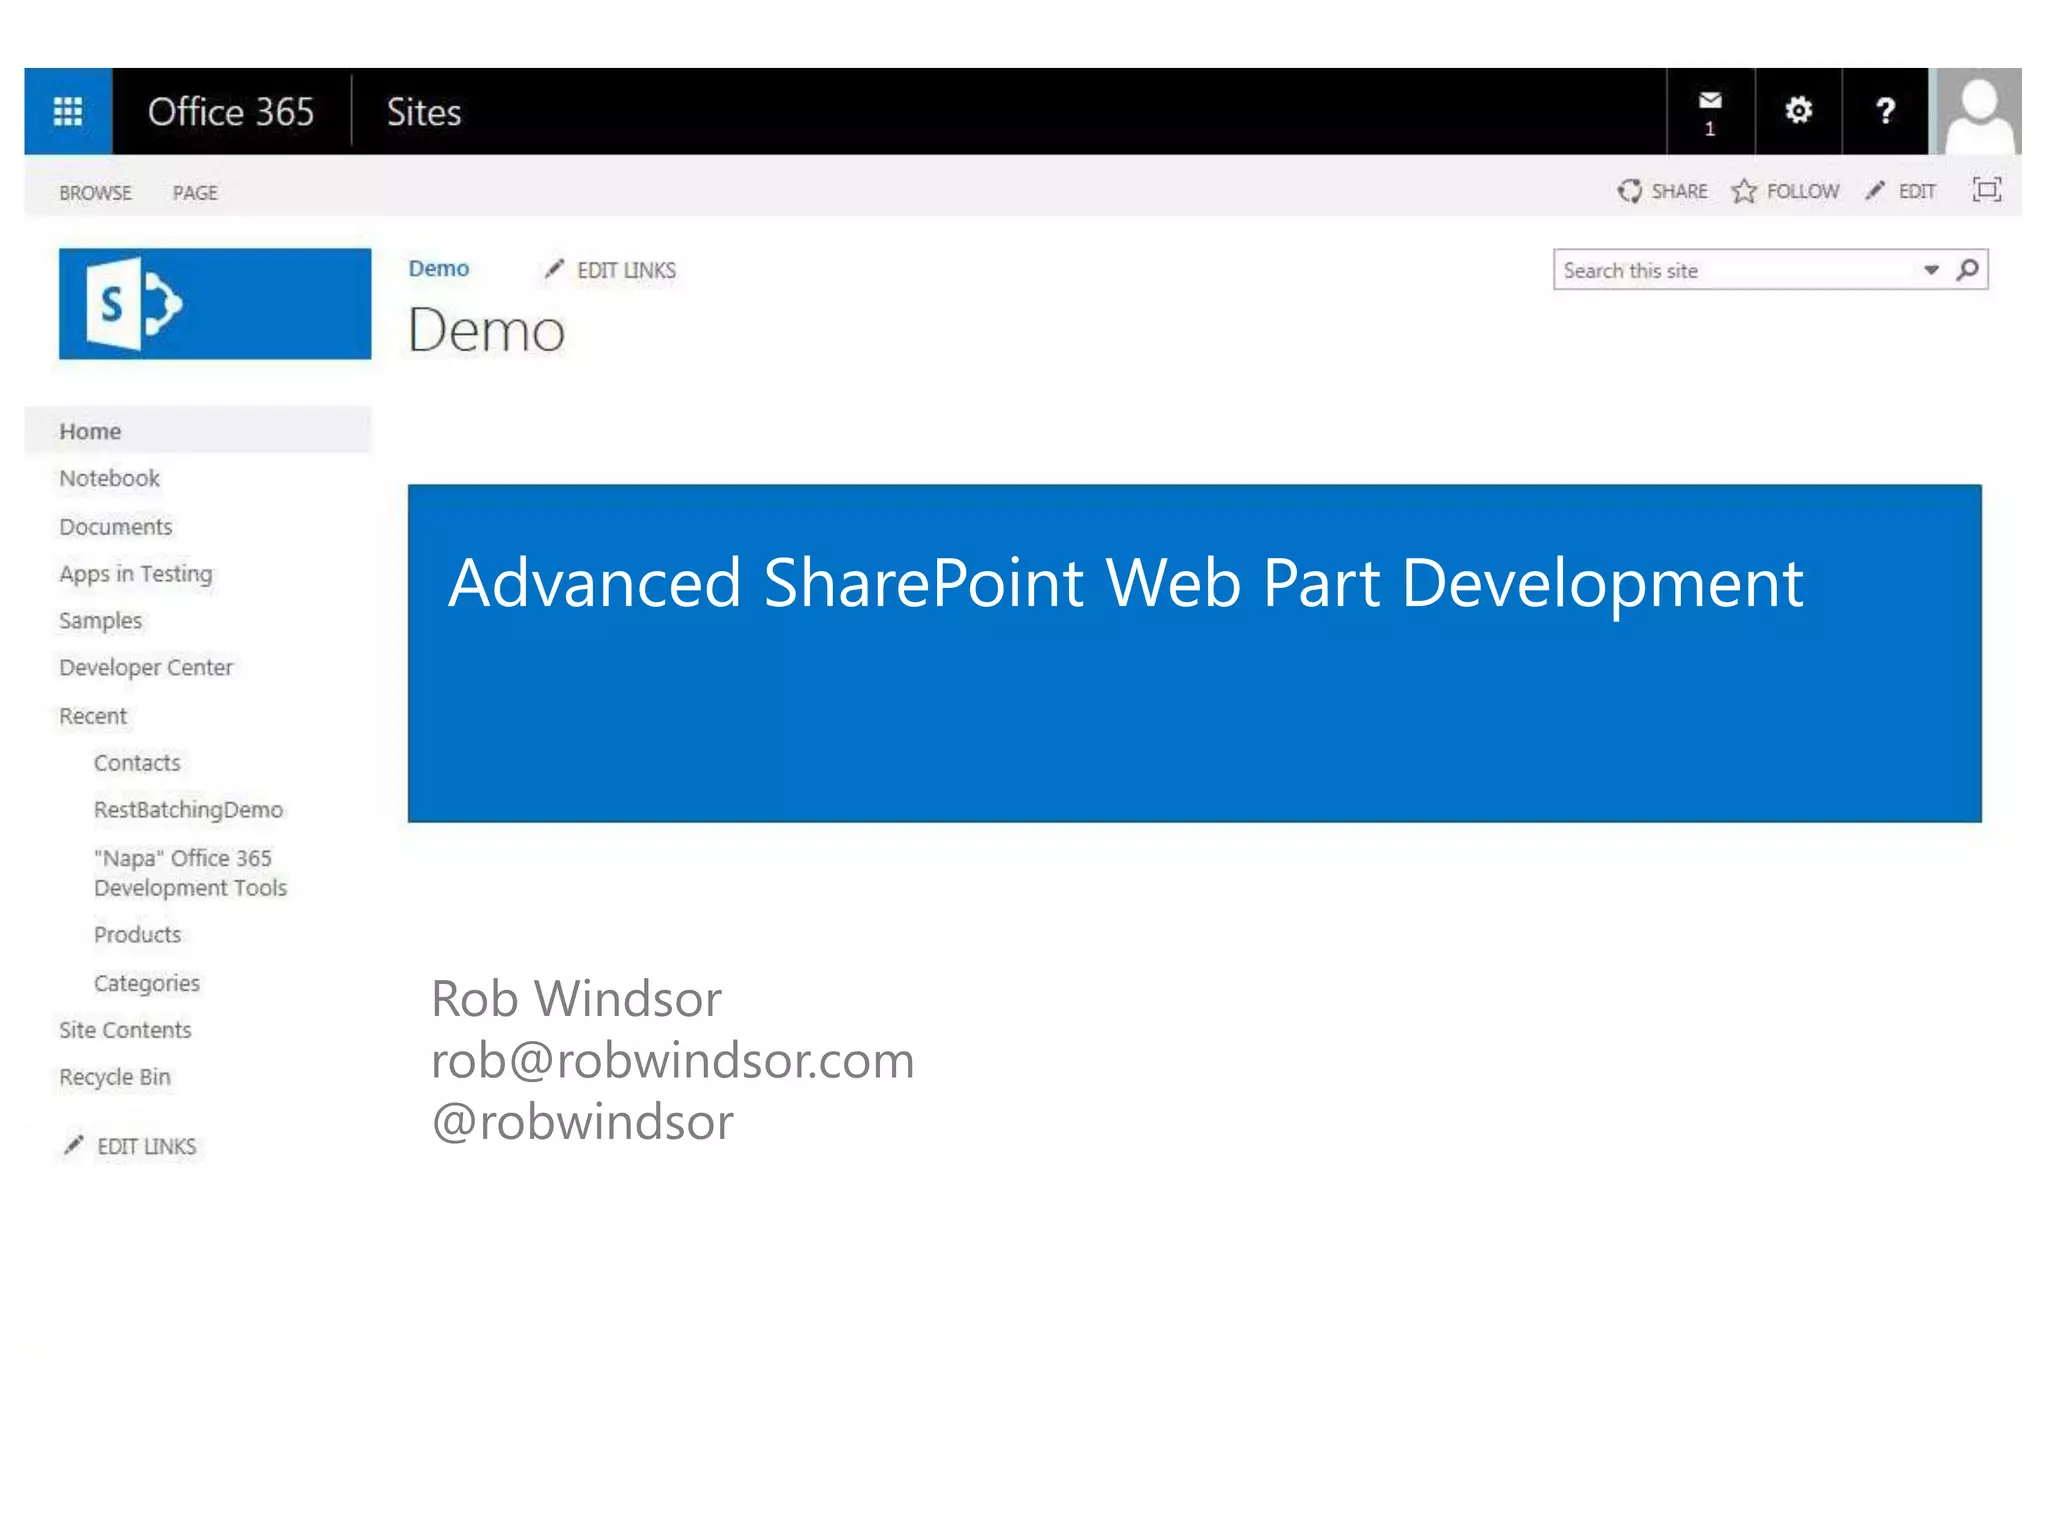The width and height of the screenshot is (2048, 1536).
Task: Open the Documents link in sidebar
Action: pos(115,526)
